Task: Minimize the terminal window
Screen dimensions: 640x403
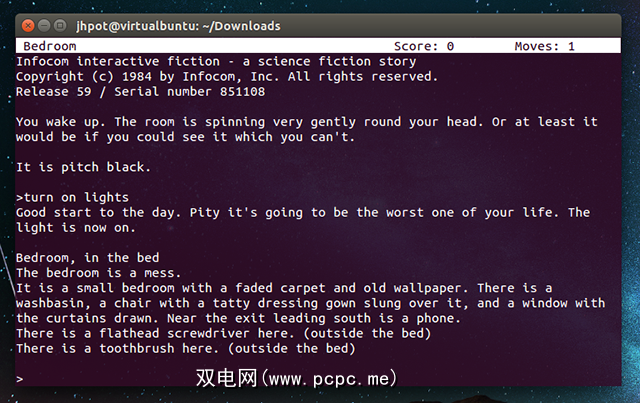Action: point(44,26)
